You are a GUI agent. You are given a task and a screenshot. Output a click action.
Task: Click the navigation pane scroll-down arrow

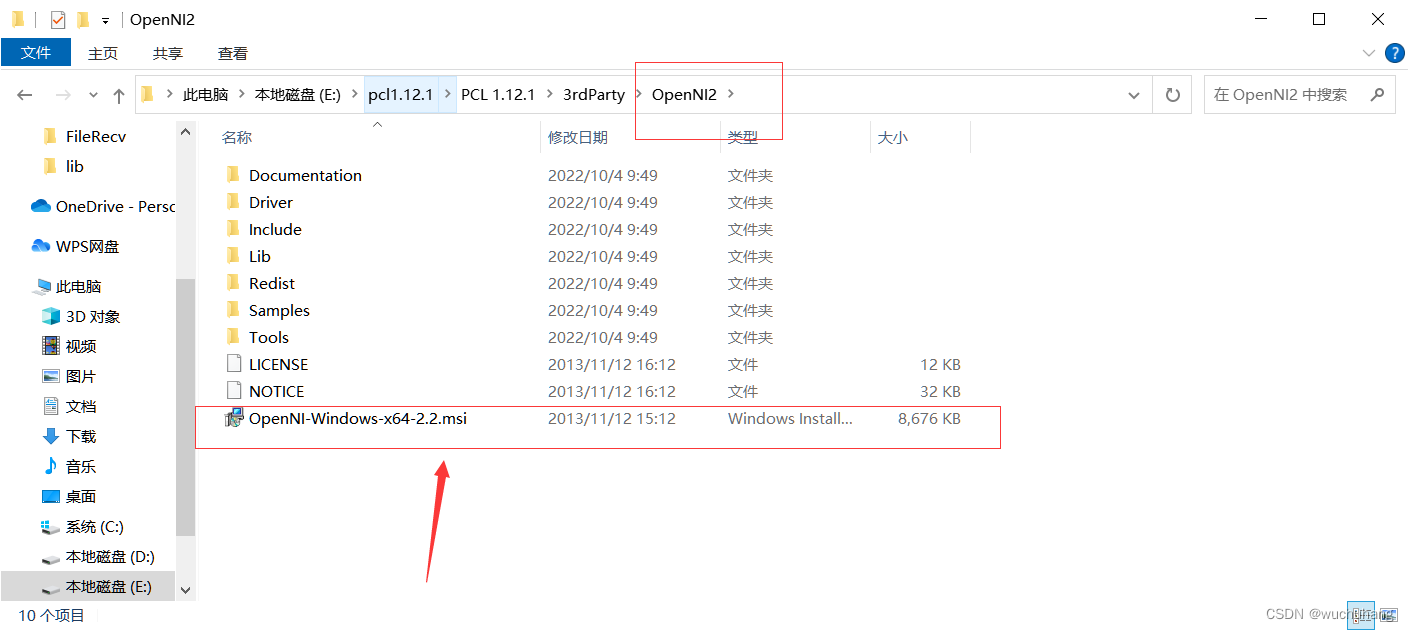coord(185,592)
